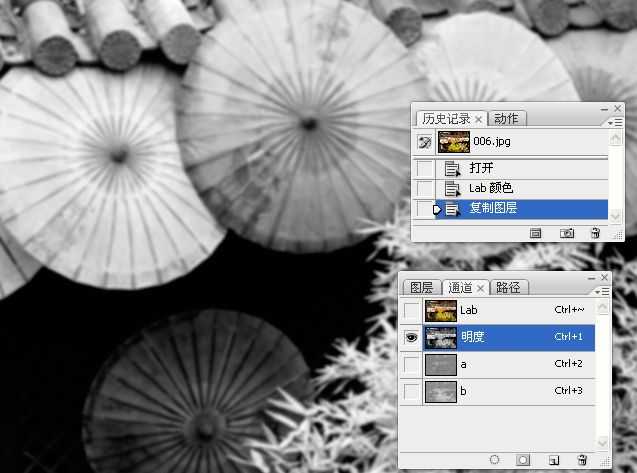Viewport: 637px width, 473px height.
Task: Enable visibility box for channel b
Action: [x=411, y=392]
